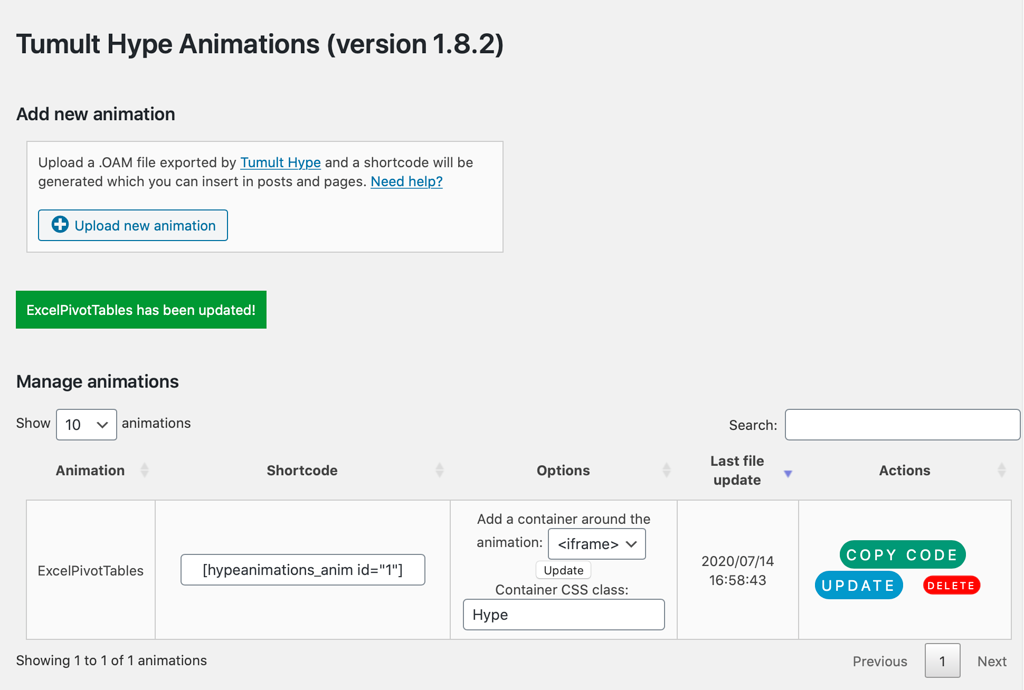Viewport: 1024px width, 690px height.
Task: Click the blue UPDATE action button
Action: click(x=858, y=585)
